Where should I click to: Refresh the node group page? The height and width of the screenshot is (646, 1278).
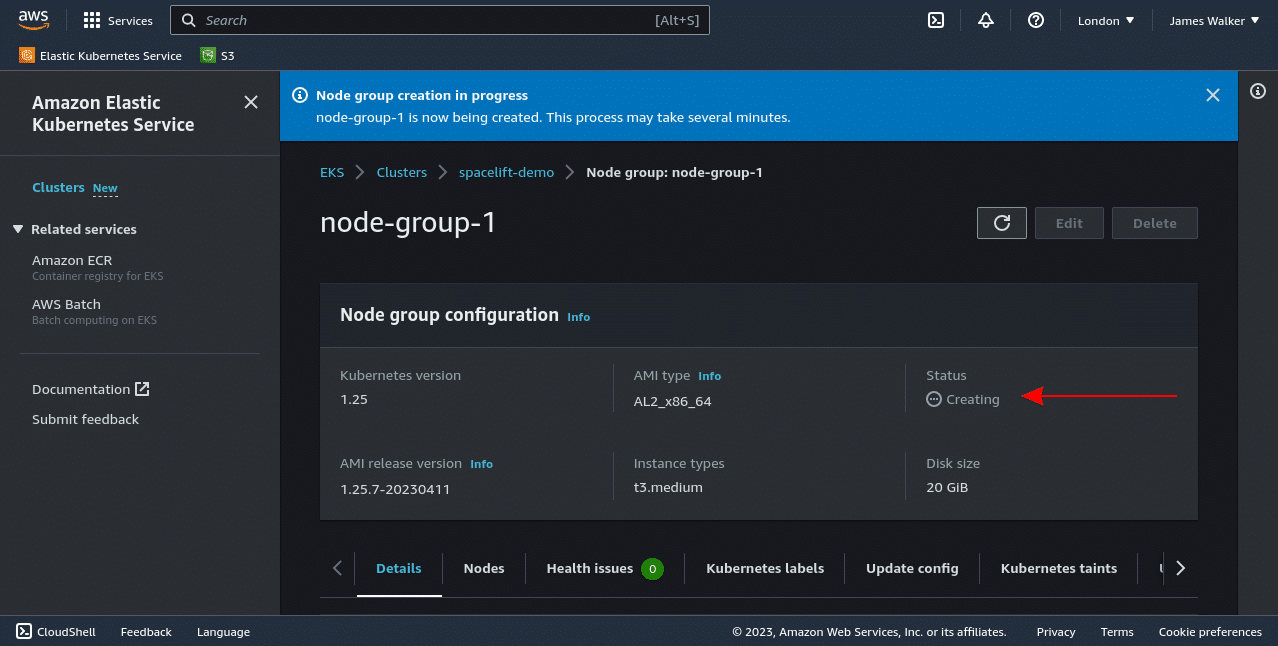(x=1002, y=223)
